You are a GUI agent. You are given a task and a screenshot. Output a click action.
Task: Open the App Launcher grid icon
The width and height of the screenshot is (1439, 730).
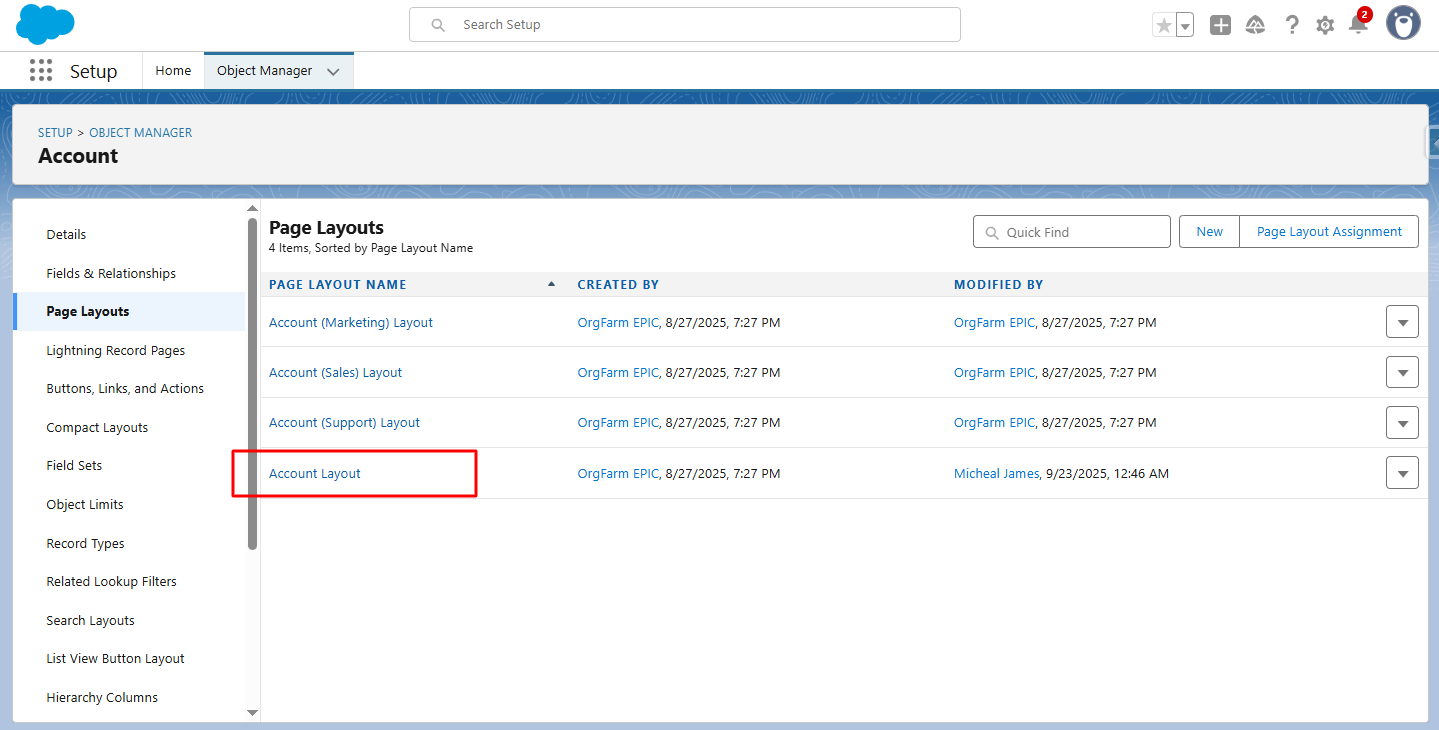[x=41, y=71]
